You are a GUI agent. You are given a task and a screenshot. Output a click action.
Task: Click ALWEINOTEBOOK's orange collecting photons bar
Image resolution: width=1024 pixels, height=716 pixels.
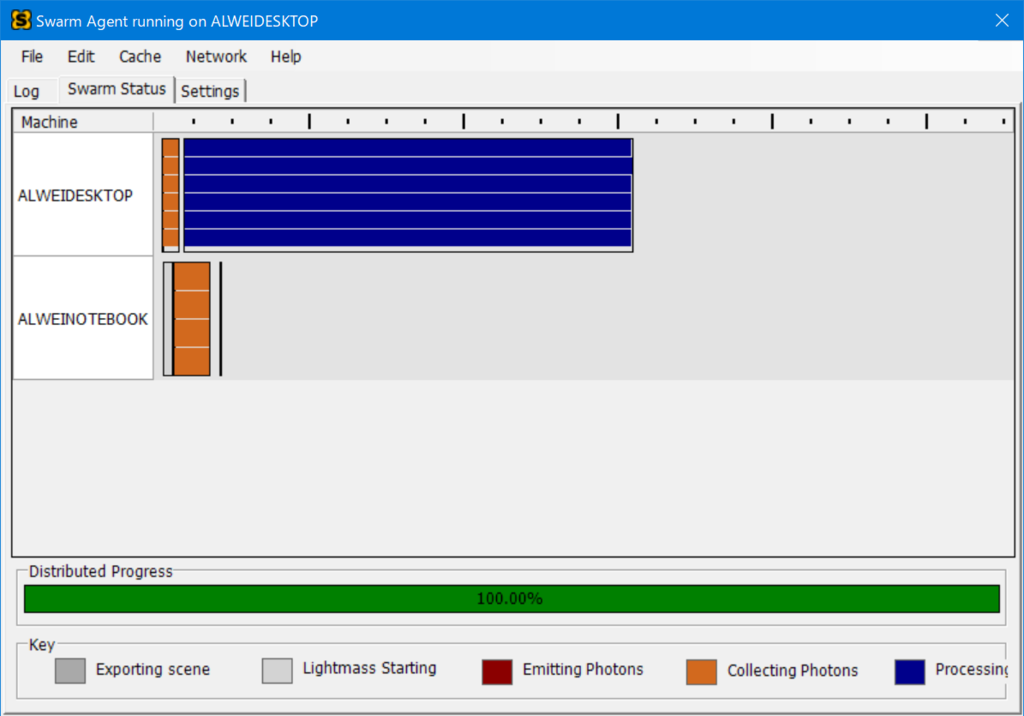192,319
